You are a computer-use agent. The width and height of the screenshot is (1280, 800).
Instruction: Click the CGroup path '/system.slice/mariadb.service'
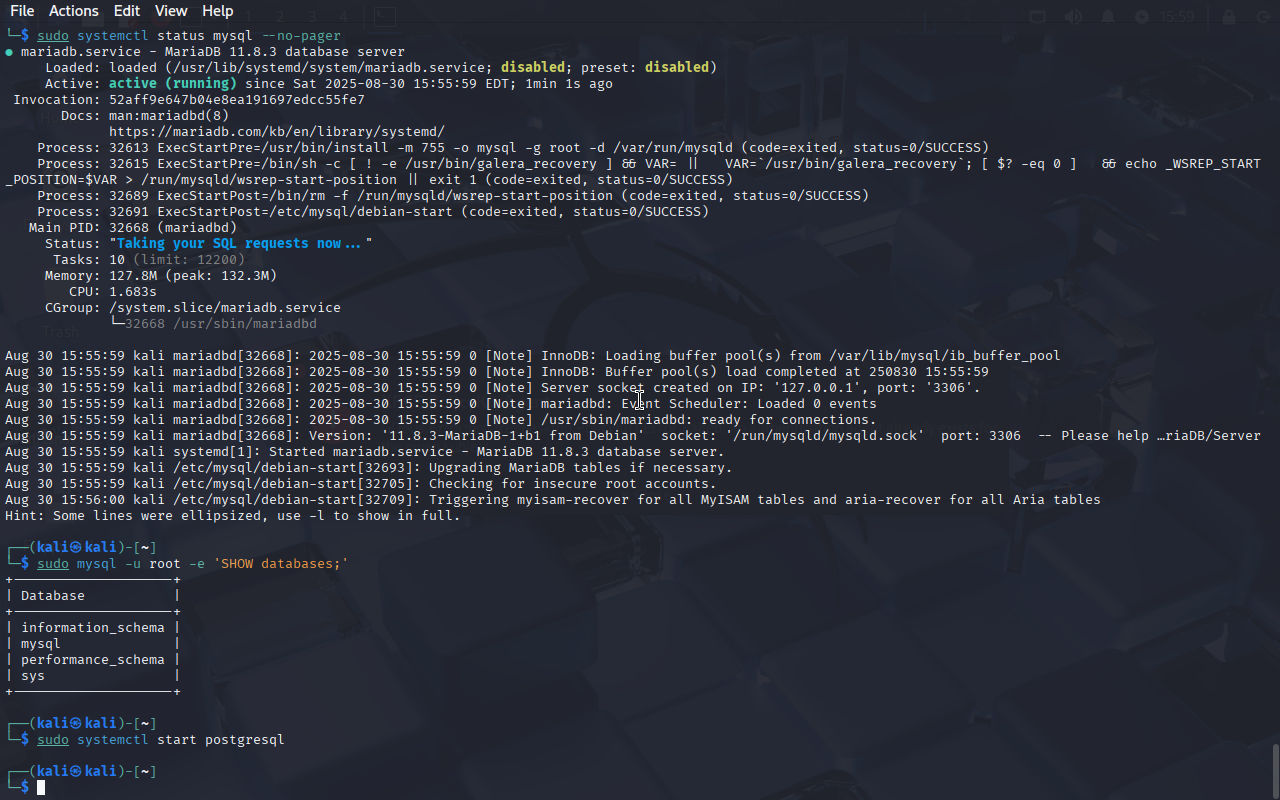pyautogui.click(x=225, y=308)
